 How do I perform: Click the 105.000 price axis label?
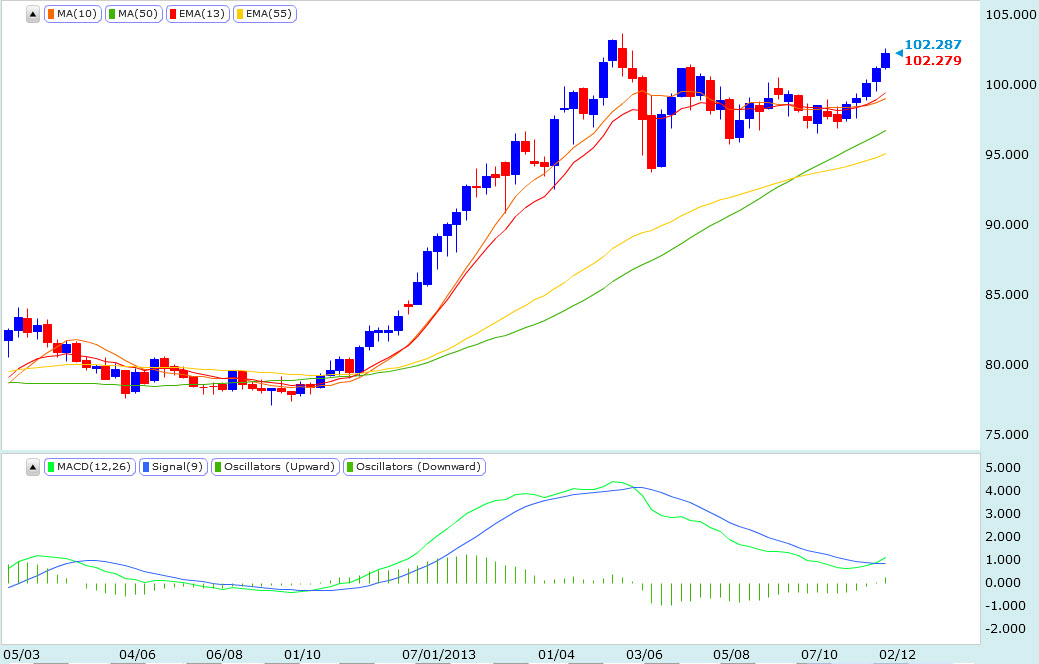click(x=1011, y=15)
